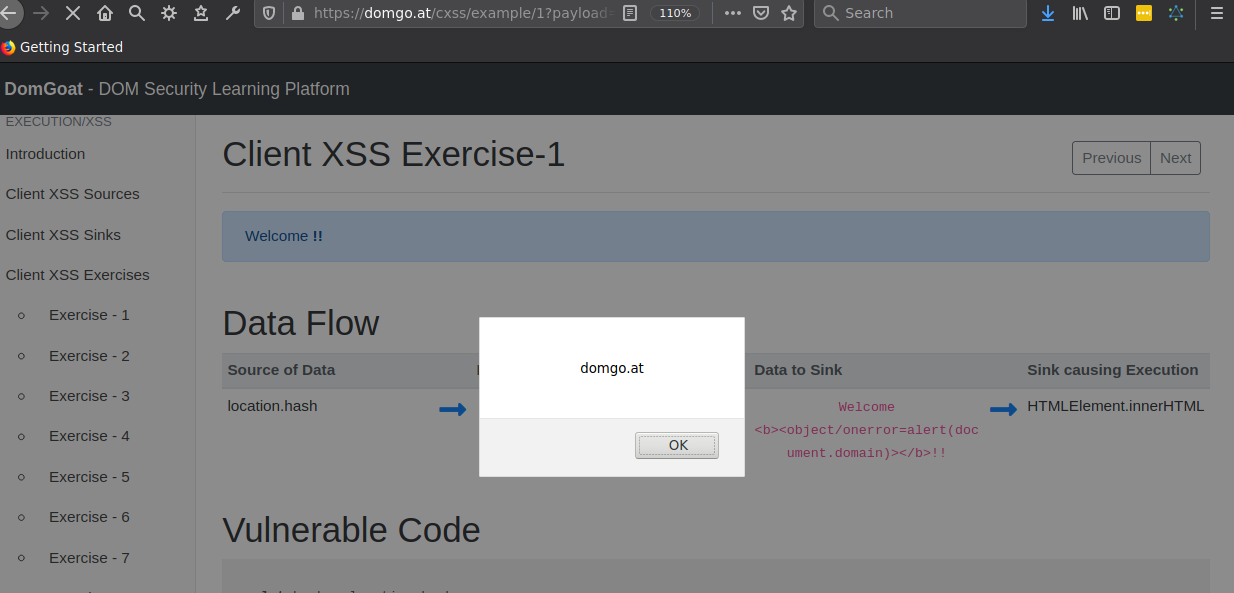Open Client XSS Sinks in the sidebar
This screenshot has height=593, width=1234.
point(63,235)
